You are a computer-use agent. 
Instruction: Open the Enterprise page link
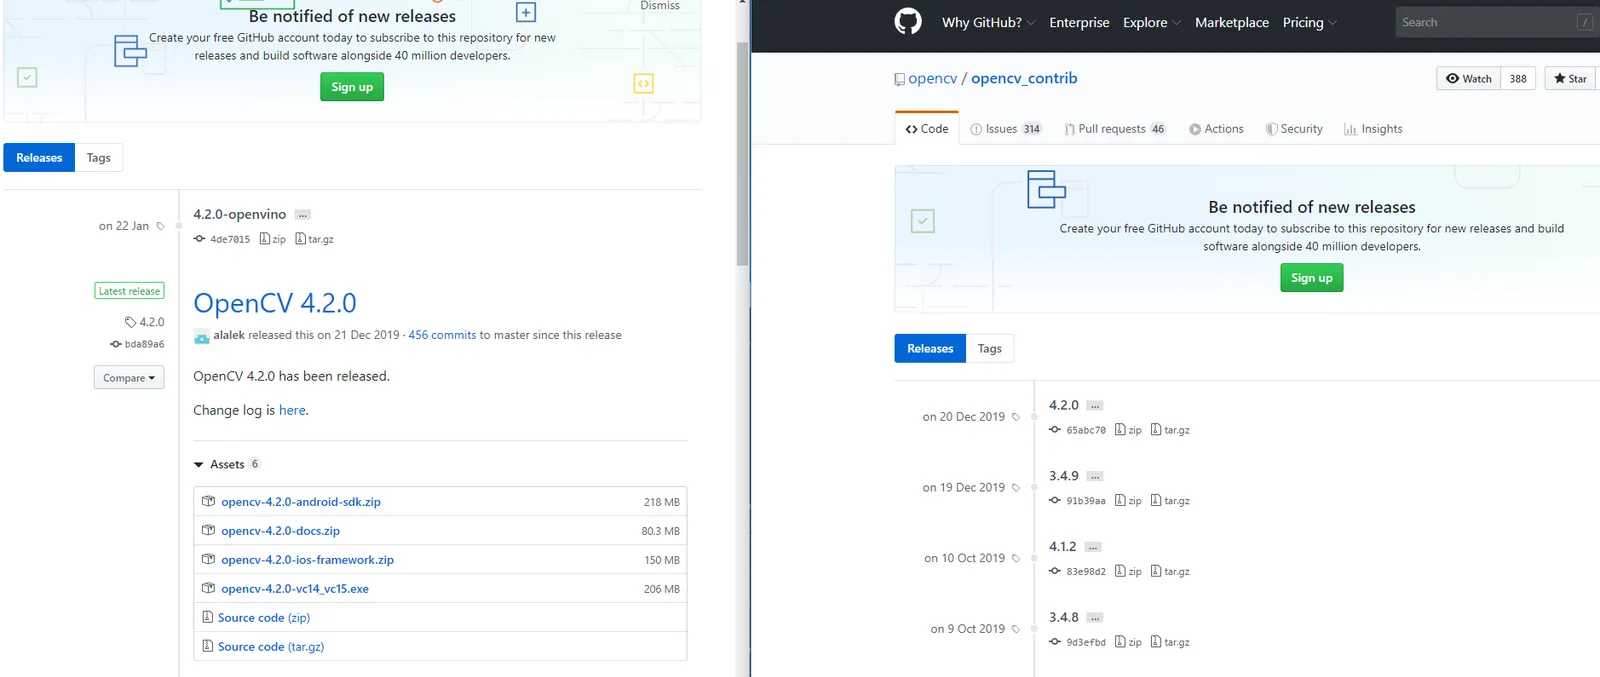coord(1079,22)
